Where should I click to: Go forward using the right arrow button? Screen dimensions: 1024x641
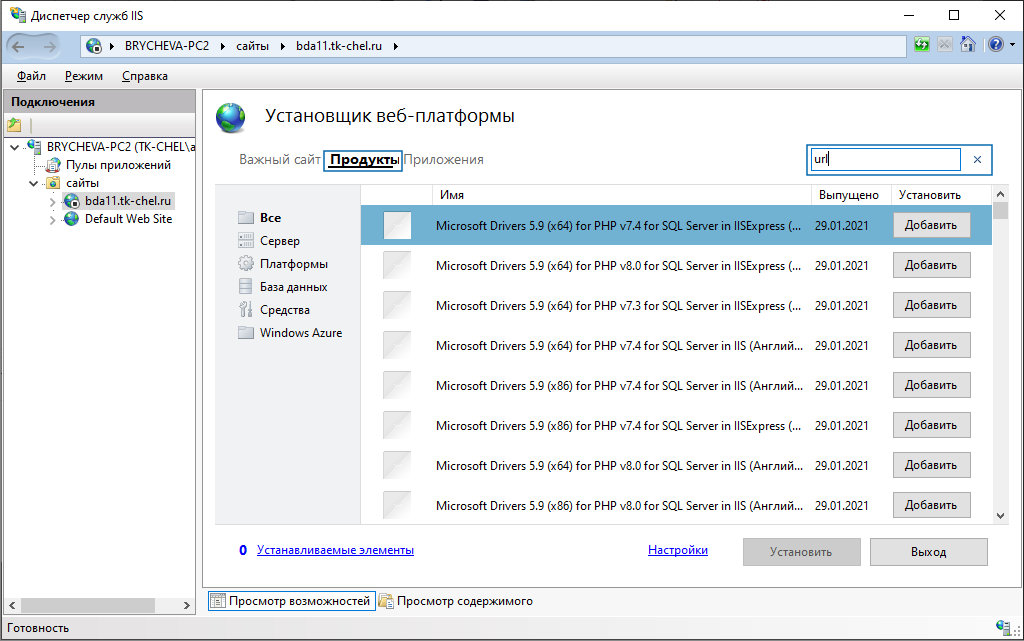[50, 46]
